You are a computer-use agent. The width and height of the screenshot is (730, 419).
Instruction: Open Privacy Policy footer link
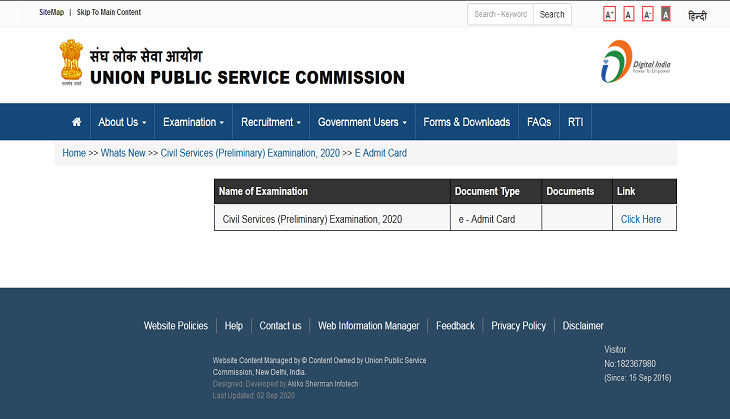pyautogui.click(x=518, y=326)
